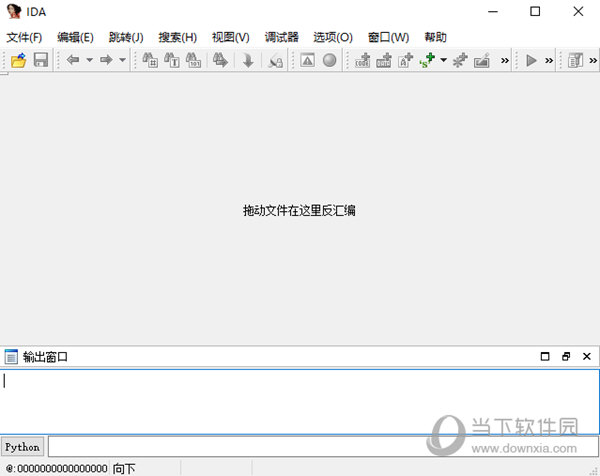
Task: Open dropdown beside the green S icon
Action: tap(443, 60)
